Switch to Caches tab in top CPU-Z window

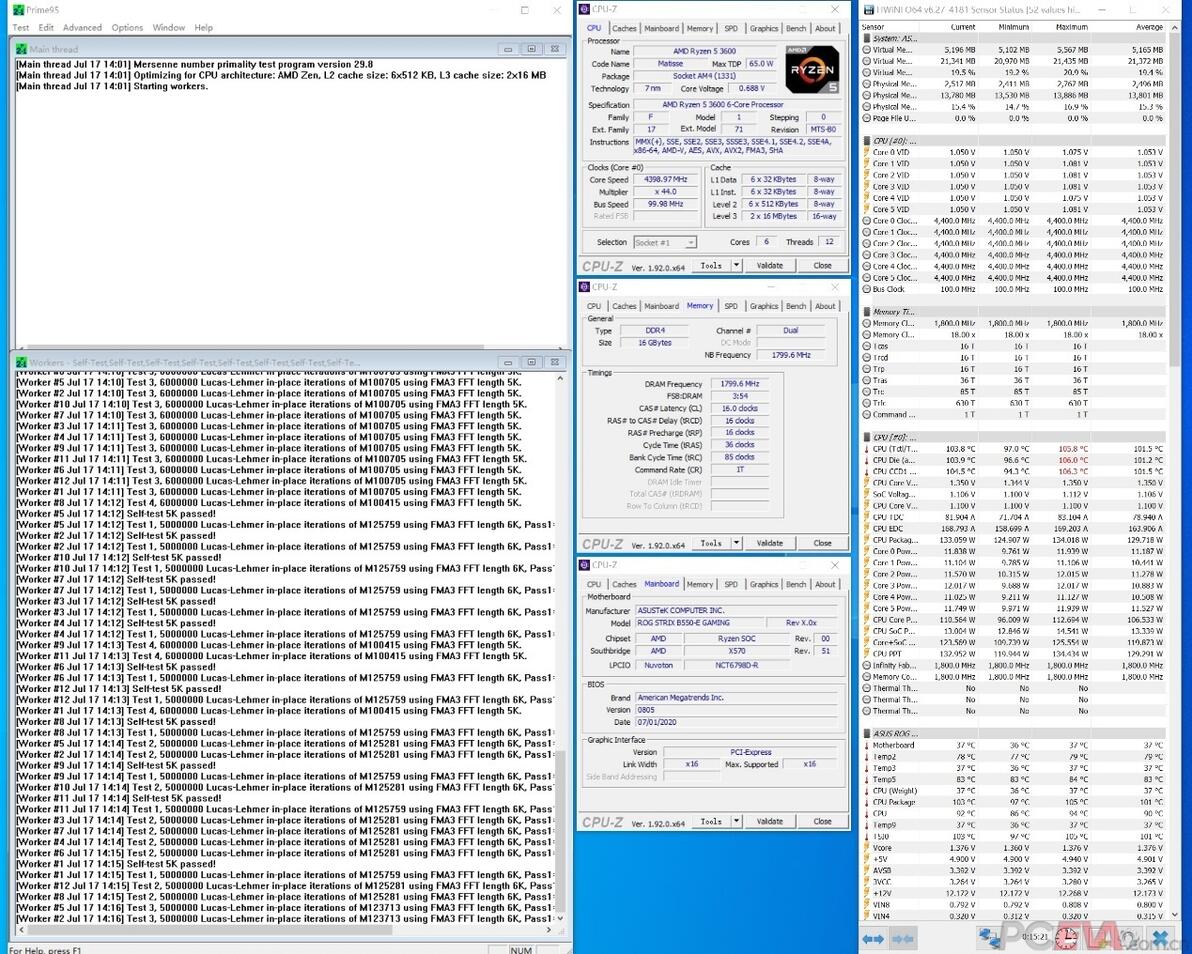pyautogui.click(x=624, y=28)
